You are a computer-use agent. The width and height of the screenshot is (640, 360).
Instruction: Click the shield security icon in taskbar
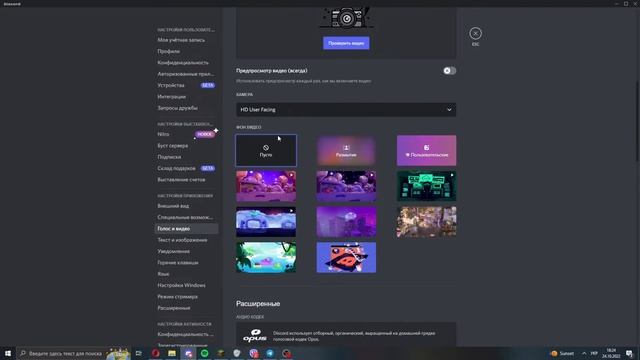coord(237,353)
